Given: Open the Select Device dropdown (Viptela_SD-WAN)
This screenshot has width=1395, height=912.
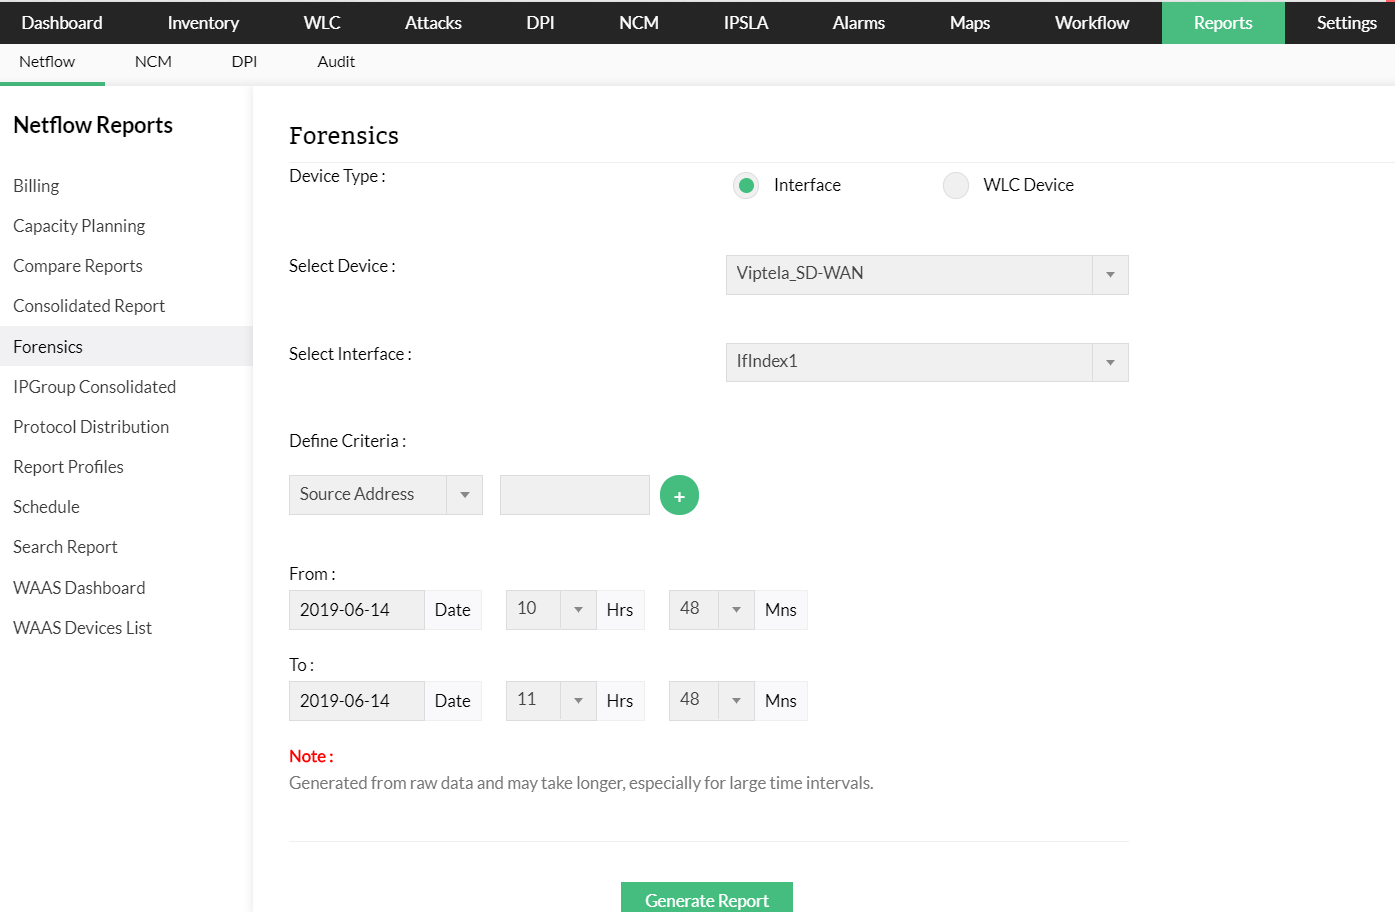Looking at the screenshot, I should (926, 275).
